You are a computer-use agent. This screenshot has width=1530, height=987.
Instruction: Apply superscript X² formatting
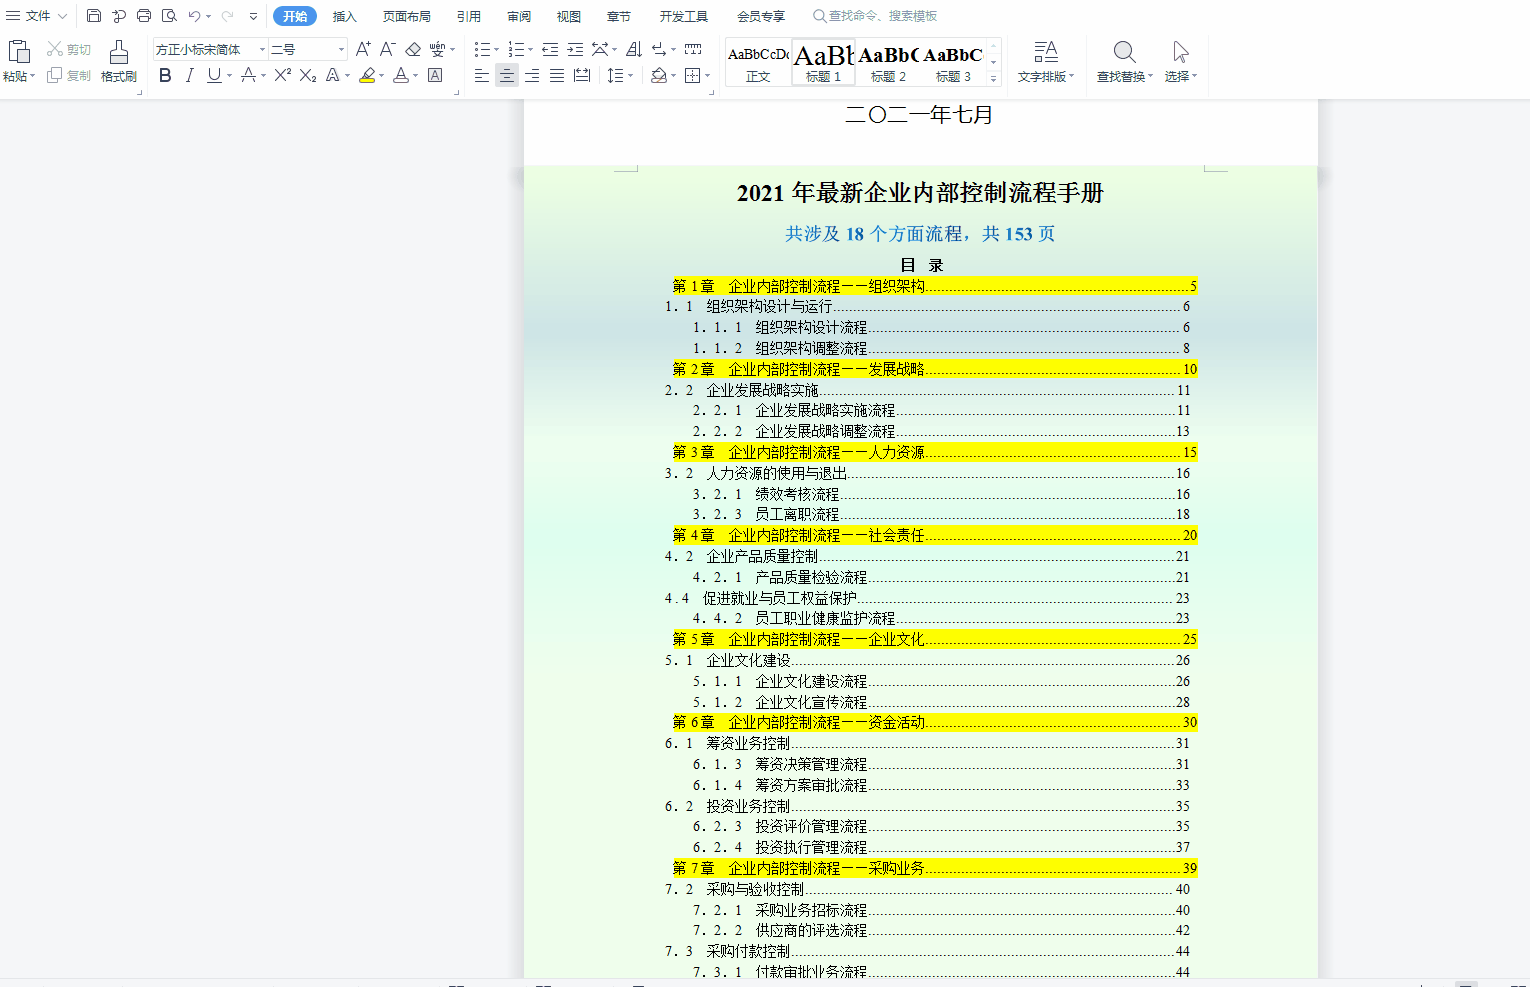pos(282,74)
